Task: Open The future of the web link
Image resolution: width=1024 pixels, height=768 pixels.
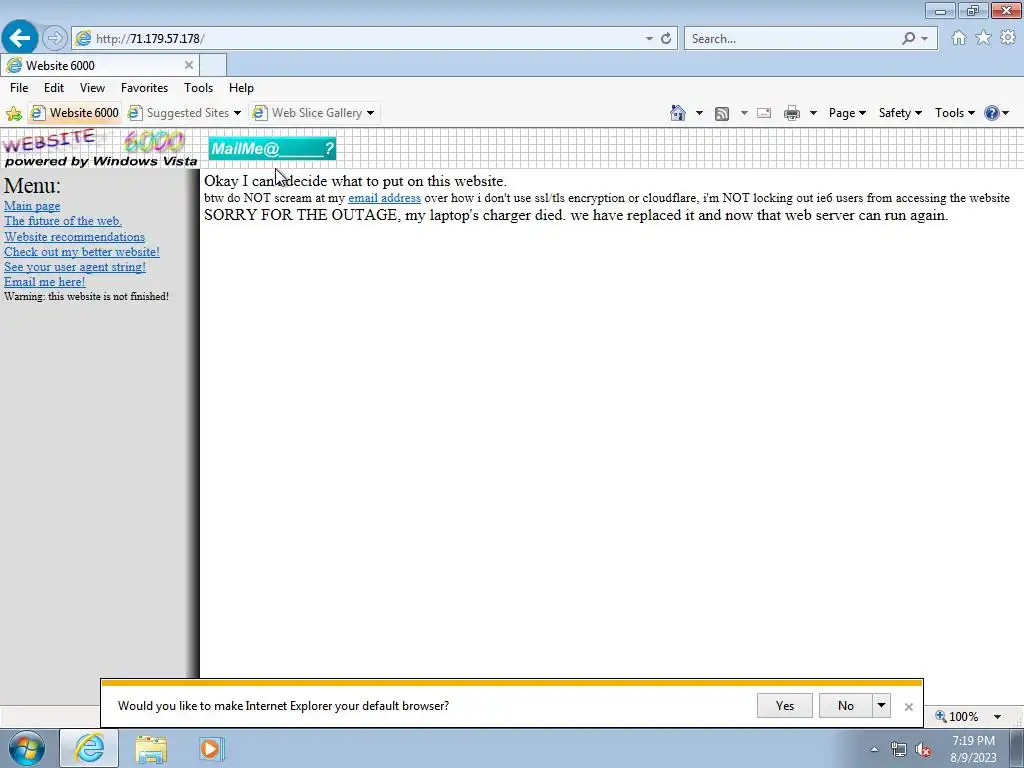Action: (x=63, y=221)
